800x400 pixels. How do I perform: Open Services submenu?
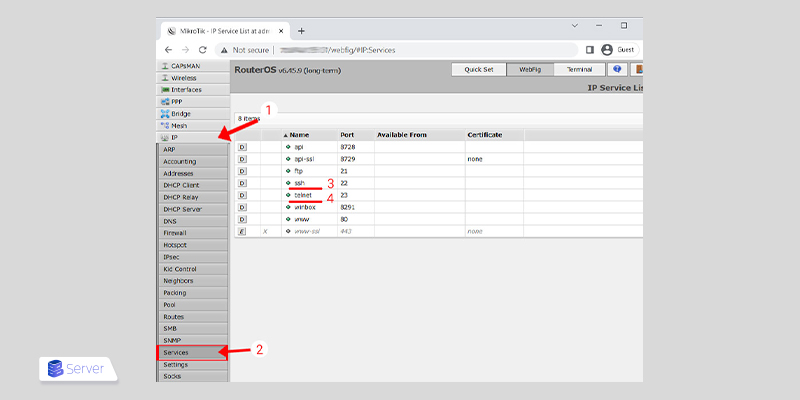click(x=192, y=353)
